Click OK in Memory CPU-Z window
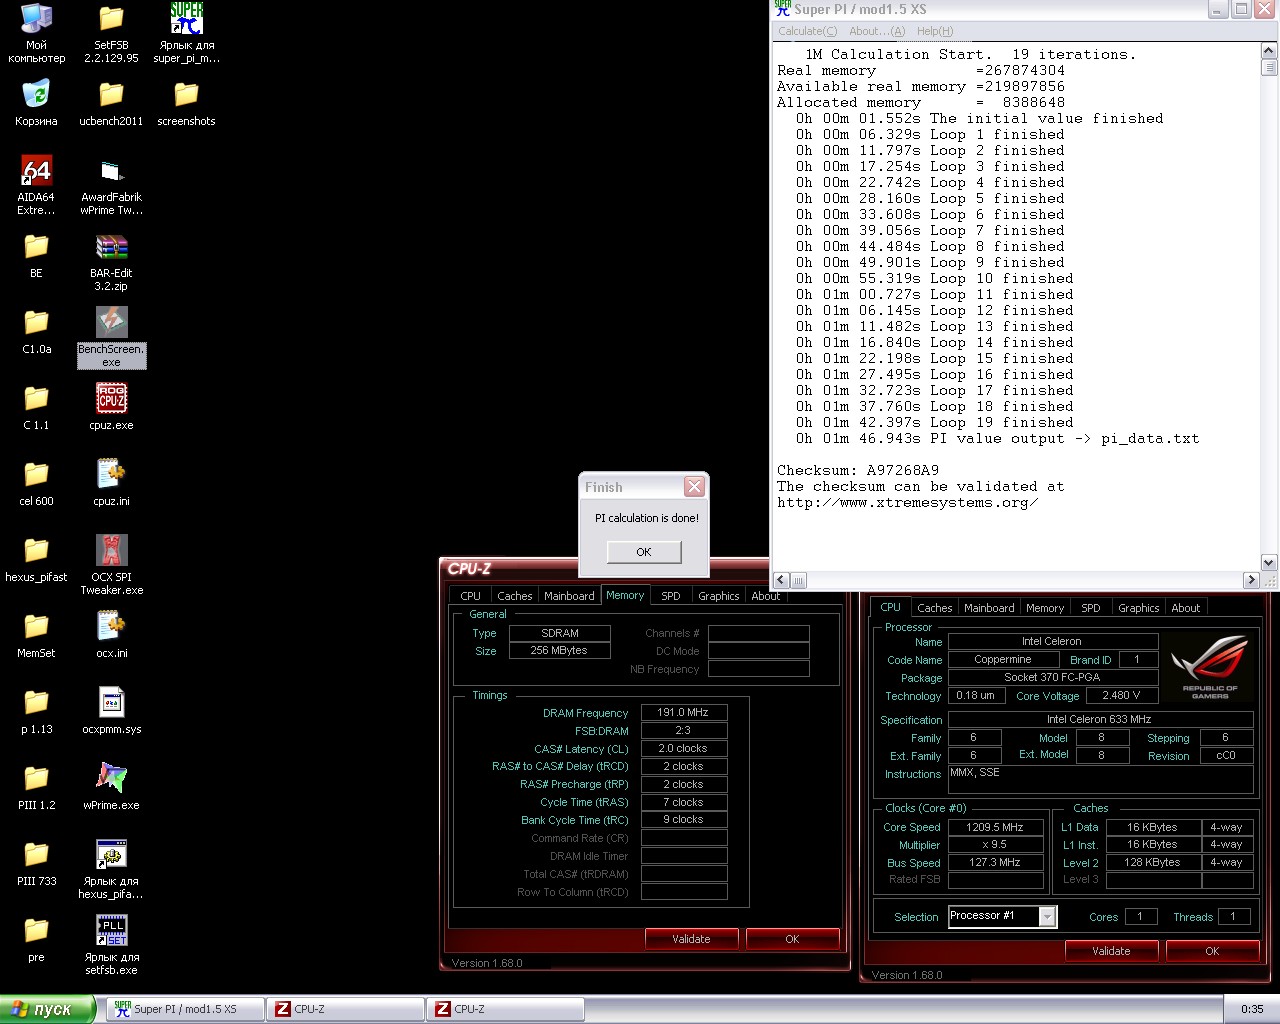Viewport: 1280px width, 1024px height. tap(792, 939)
